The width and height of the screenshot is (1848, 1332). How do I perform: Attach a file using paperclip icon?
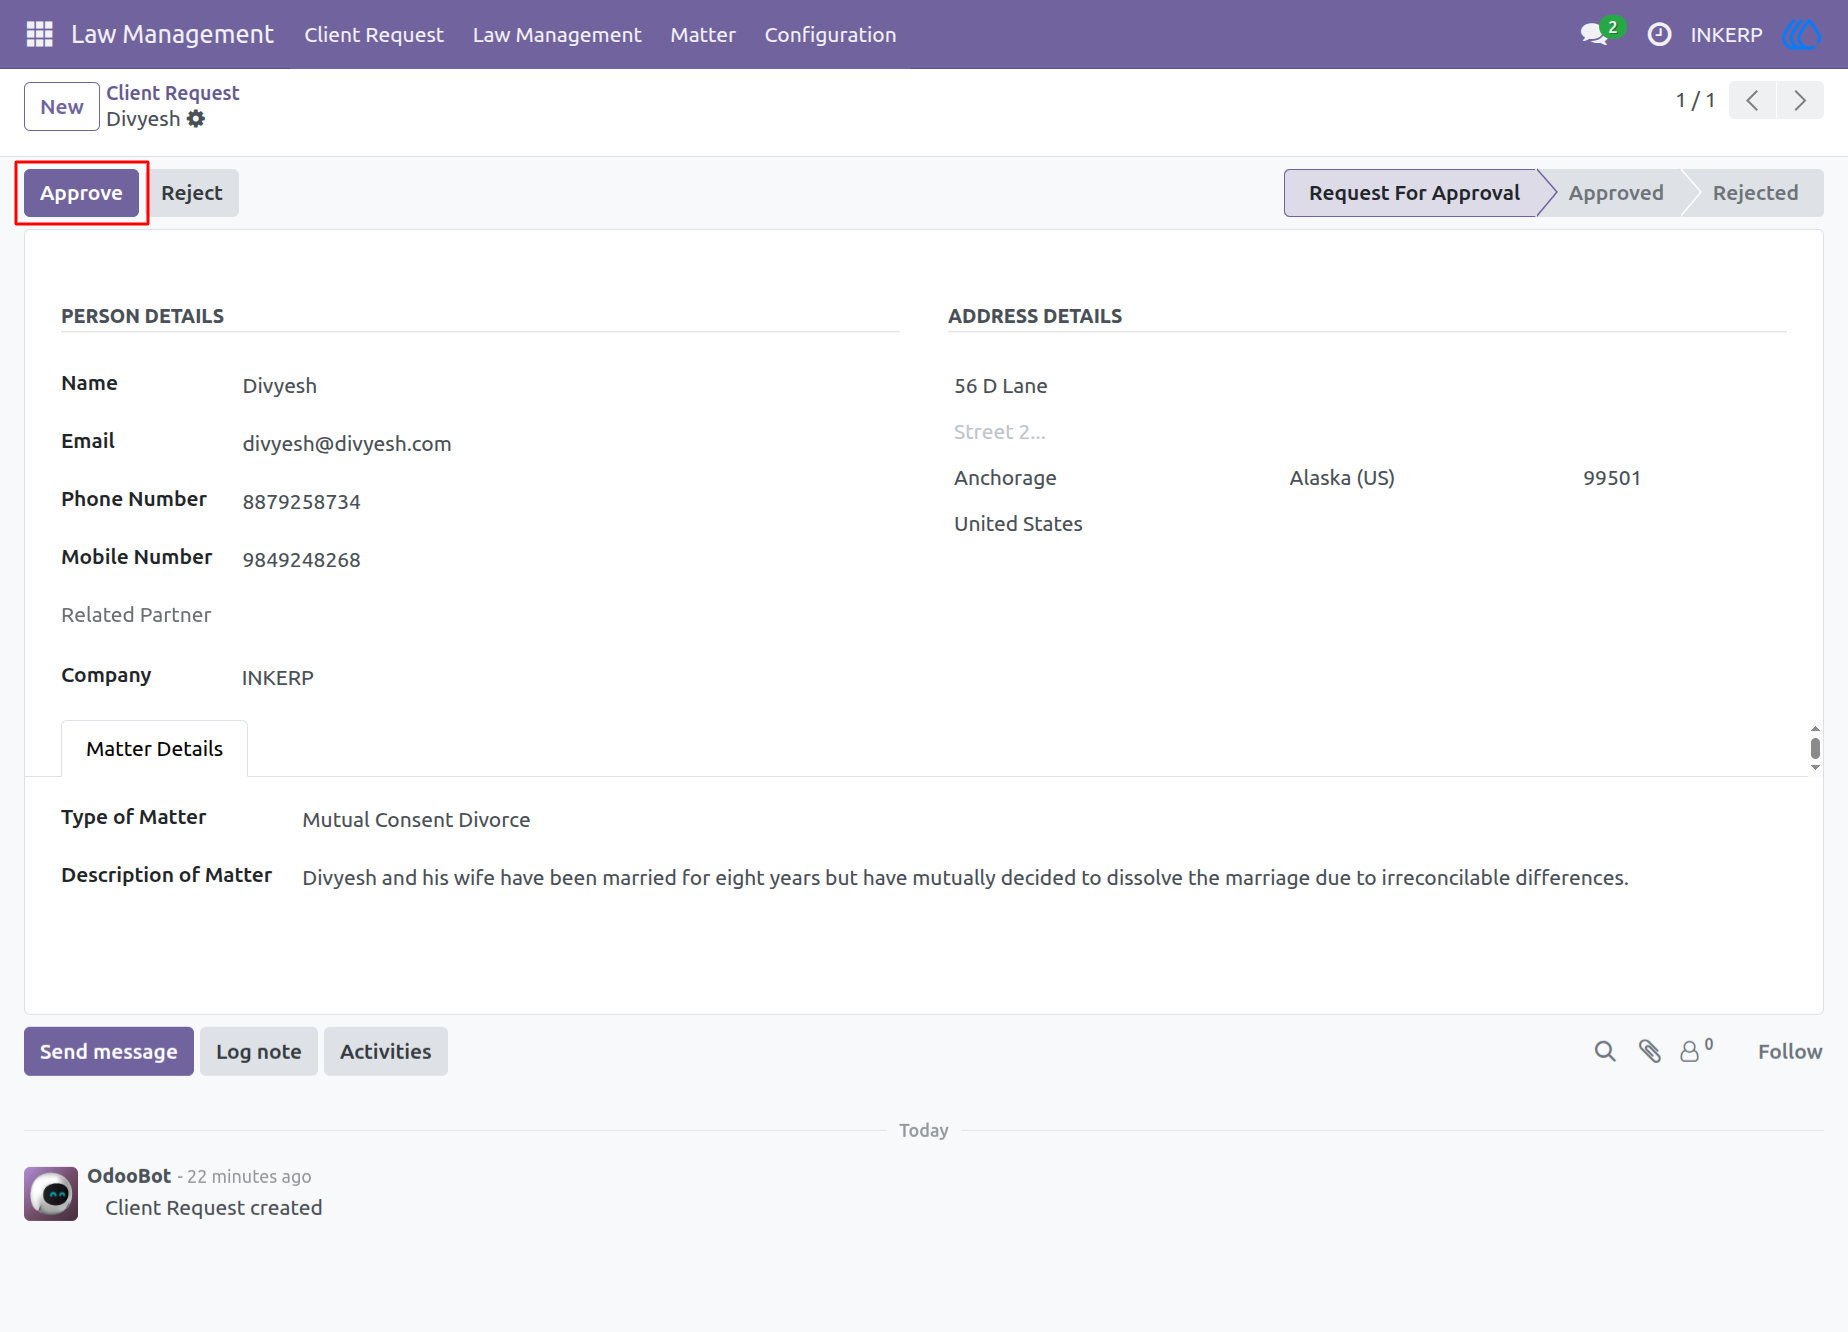(1650, 1051)
